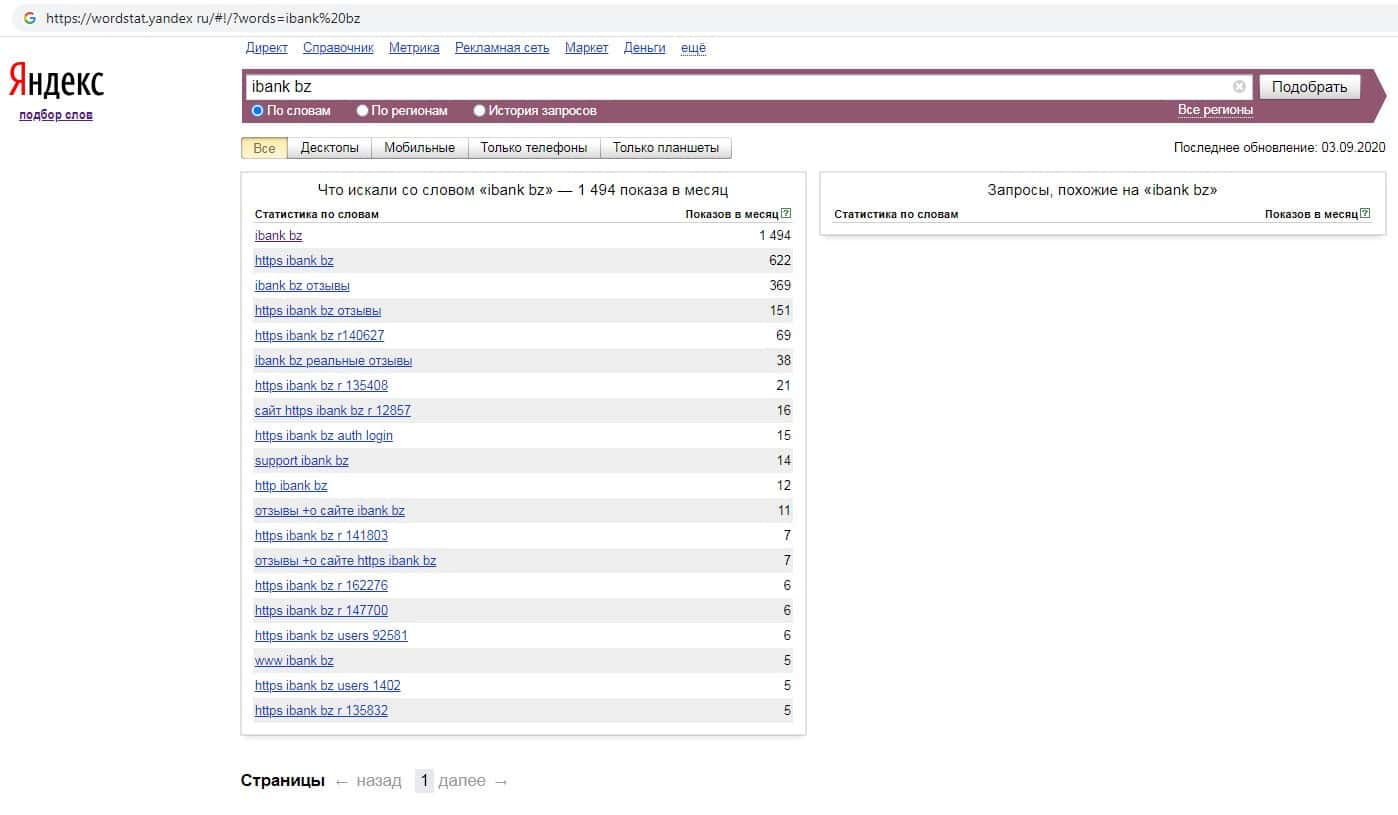Click the Yandex logo

point(56,81)
